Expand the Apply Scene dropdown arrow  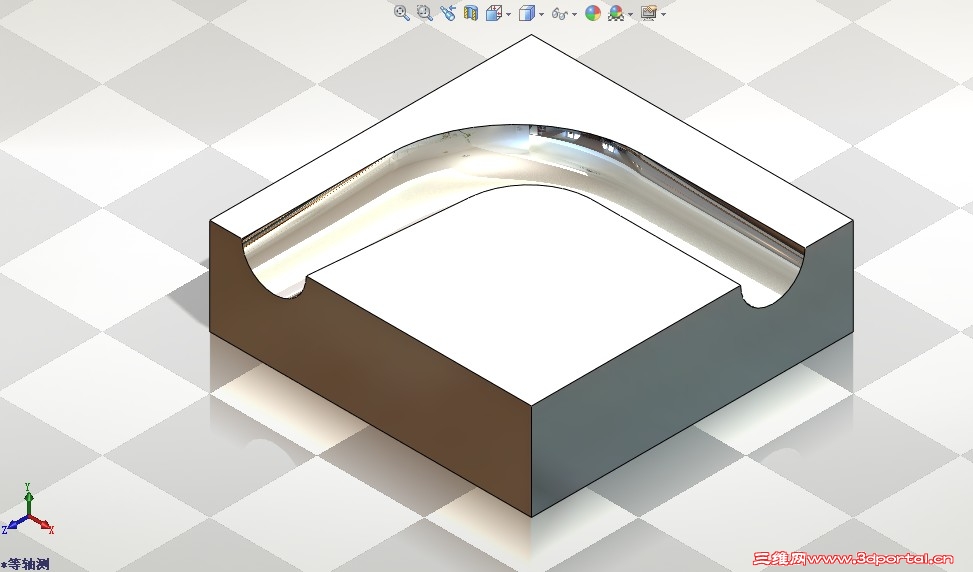(x=631, y=14)
